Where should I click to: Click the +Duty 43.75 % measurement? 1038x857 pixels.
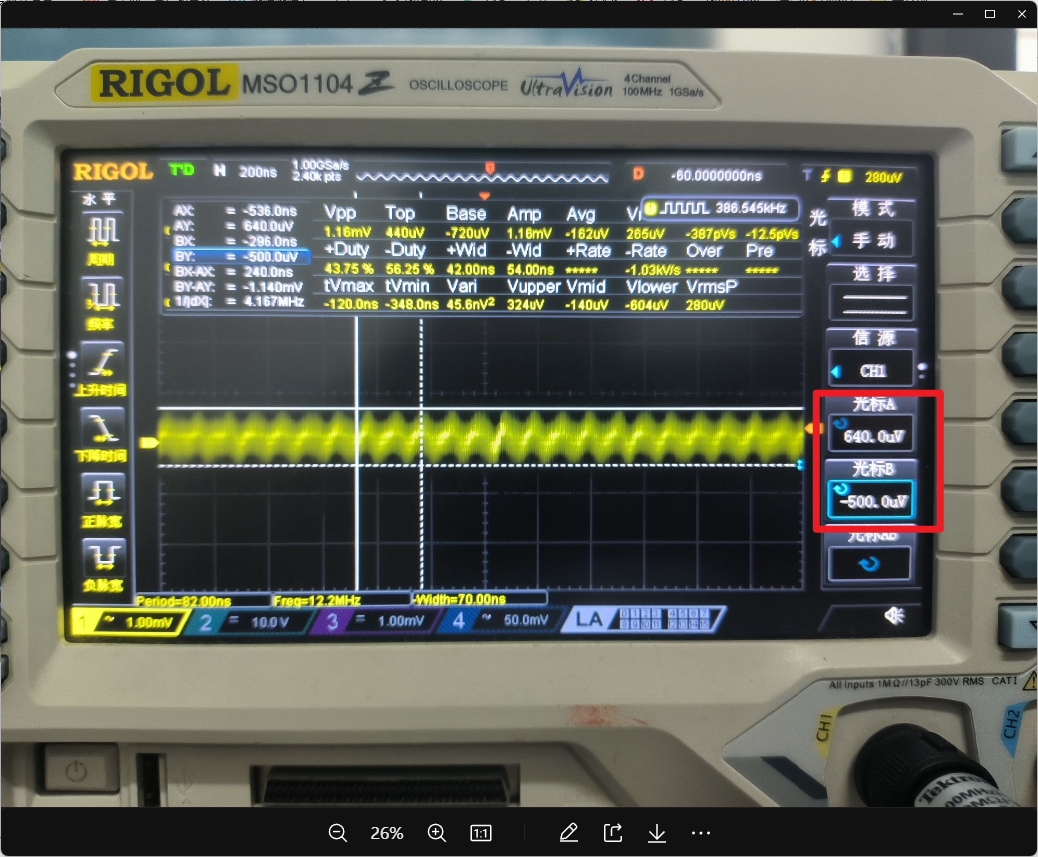348,259
